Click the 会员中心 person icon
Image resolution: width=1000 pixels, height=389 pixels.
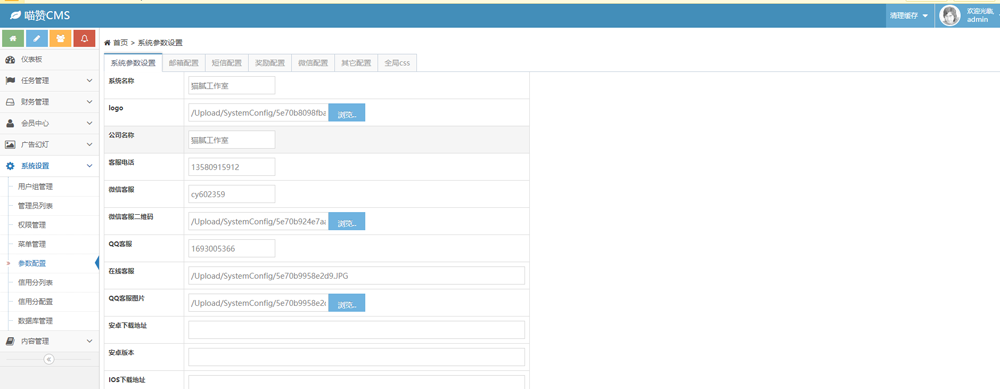(10, 123)
